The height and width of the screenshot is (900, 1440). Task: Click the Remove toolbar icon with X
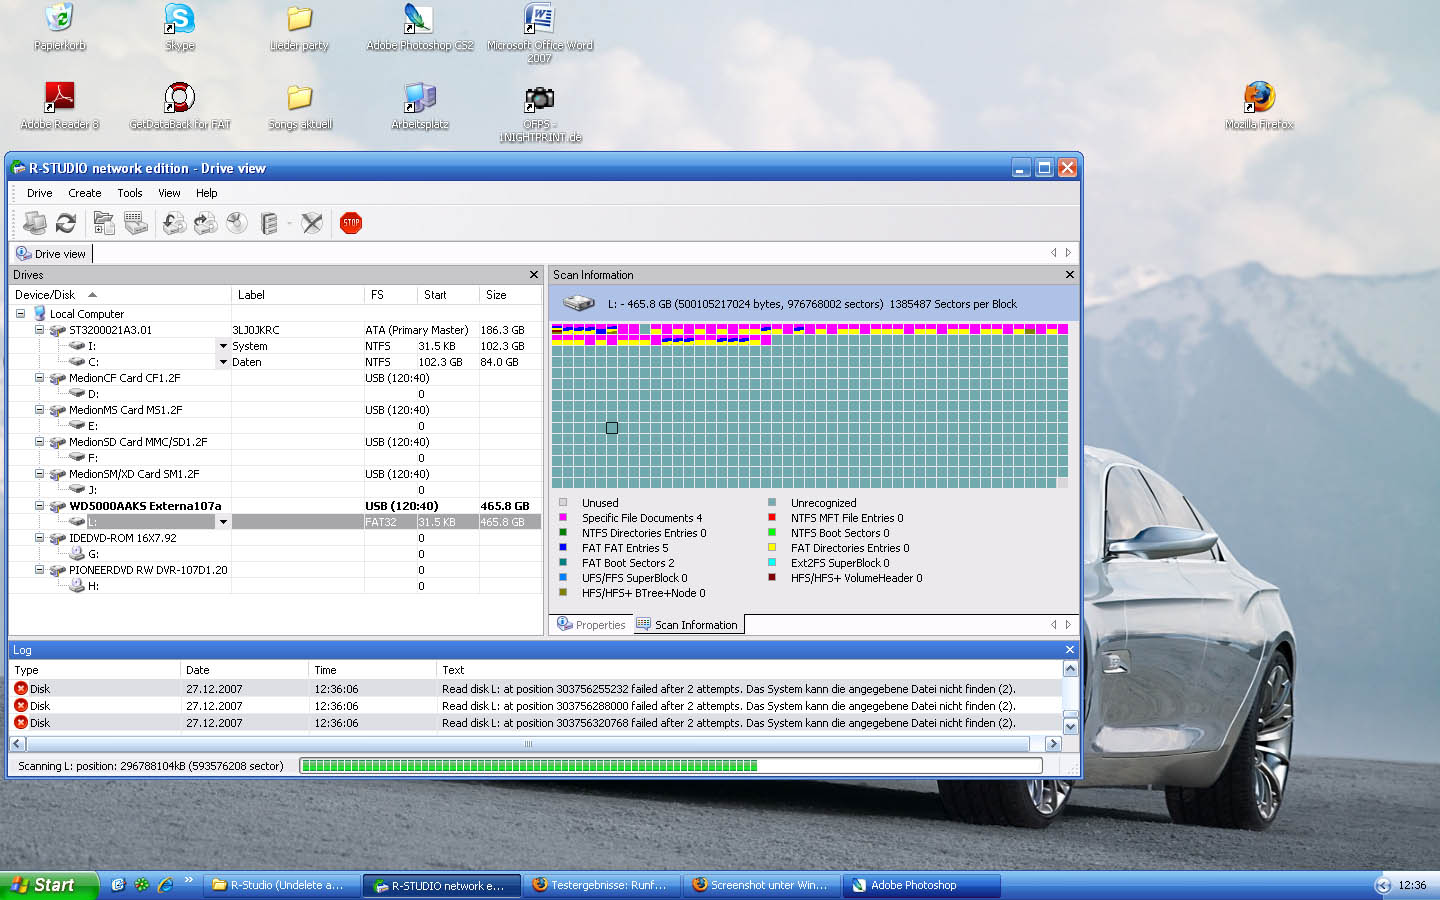[312, 223]
